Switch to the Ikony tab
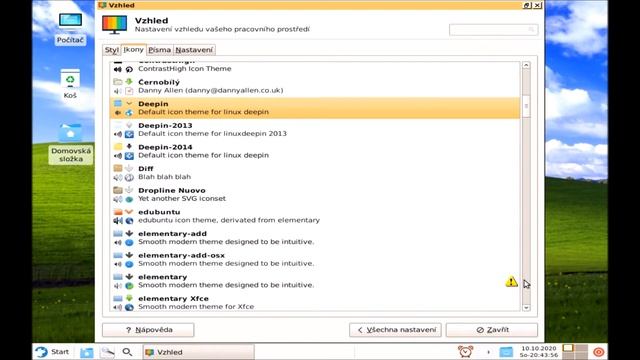Image resolution: width=640 pixels, height=360 pixels. [x=133, y=49]
